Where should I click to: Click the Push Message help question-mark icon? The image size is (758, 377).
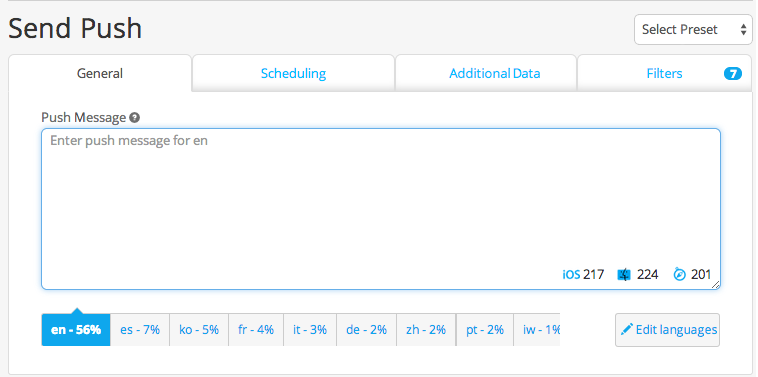[135, 117]
